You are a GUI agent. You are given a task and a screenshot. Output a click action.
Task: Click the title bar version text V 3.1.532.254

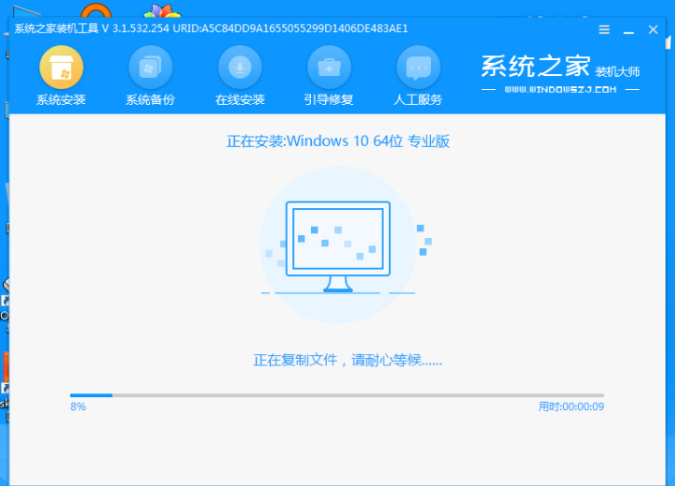coord(136,29)
